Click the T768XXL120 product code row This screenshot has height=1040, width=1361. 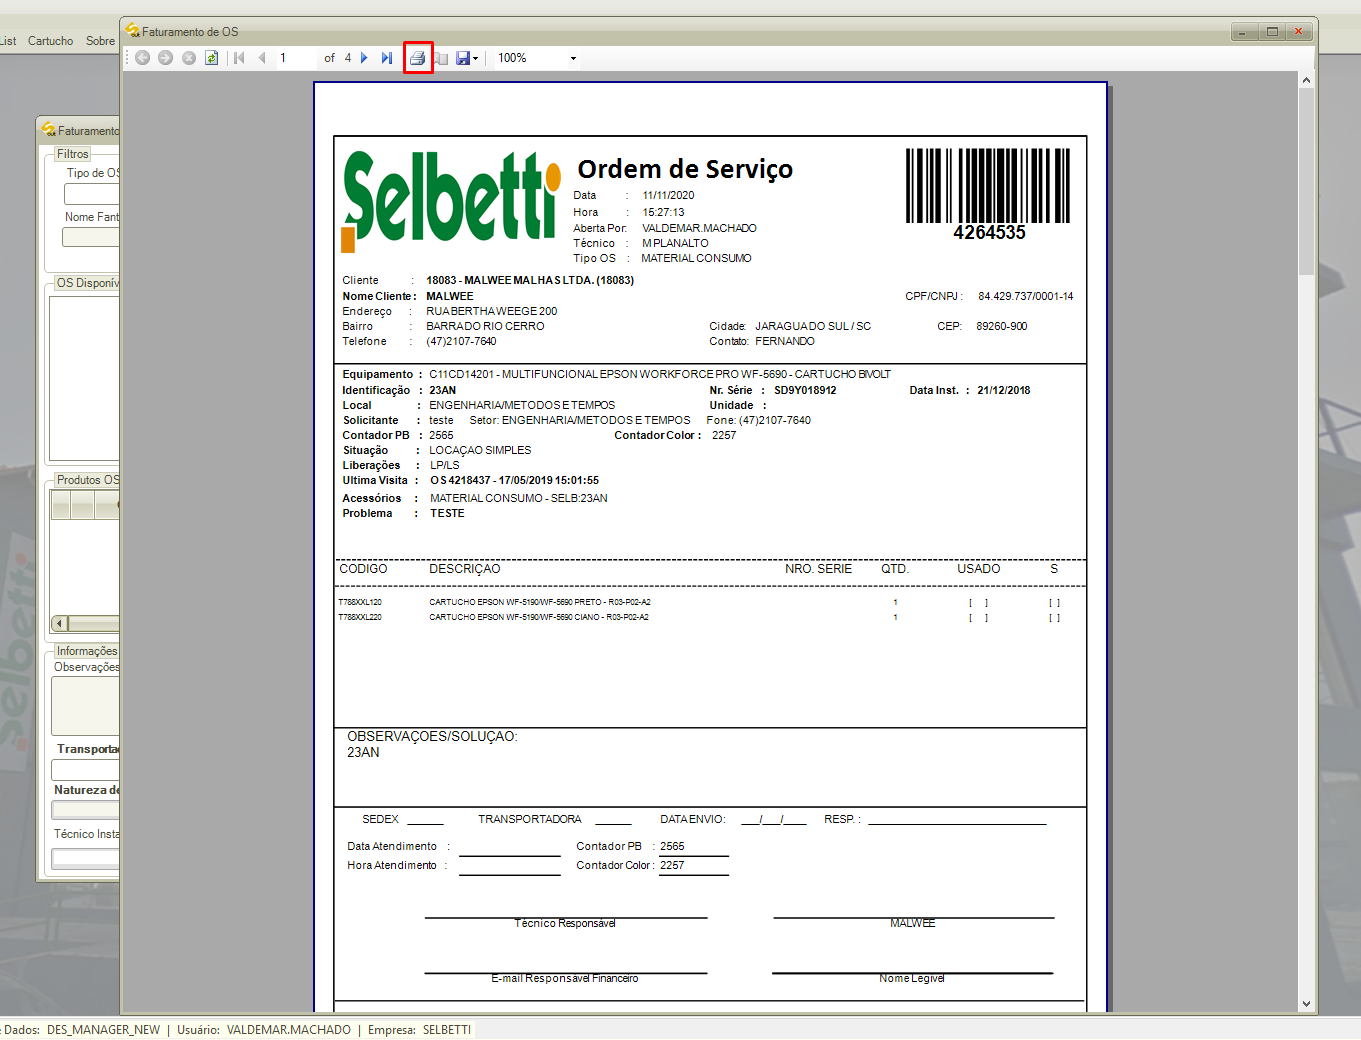(x=360, y=602)
